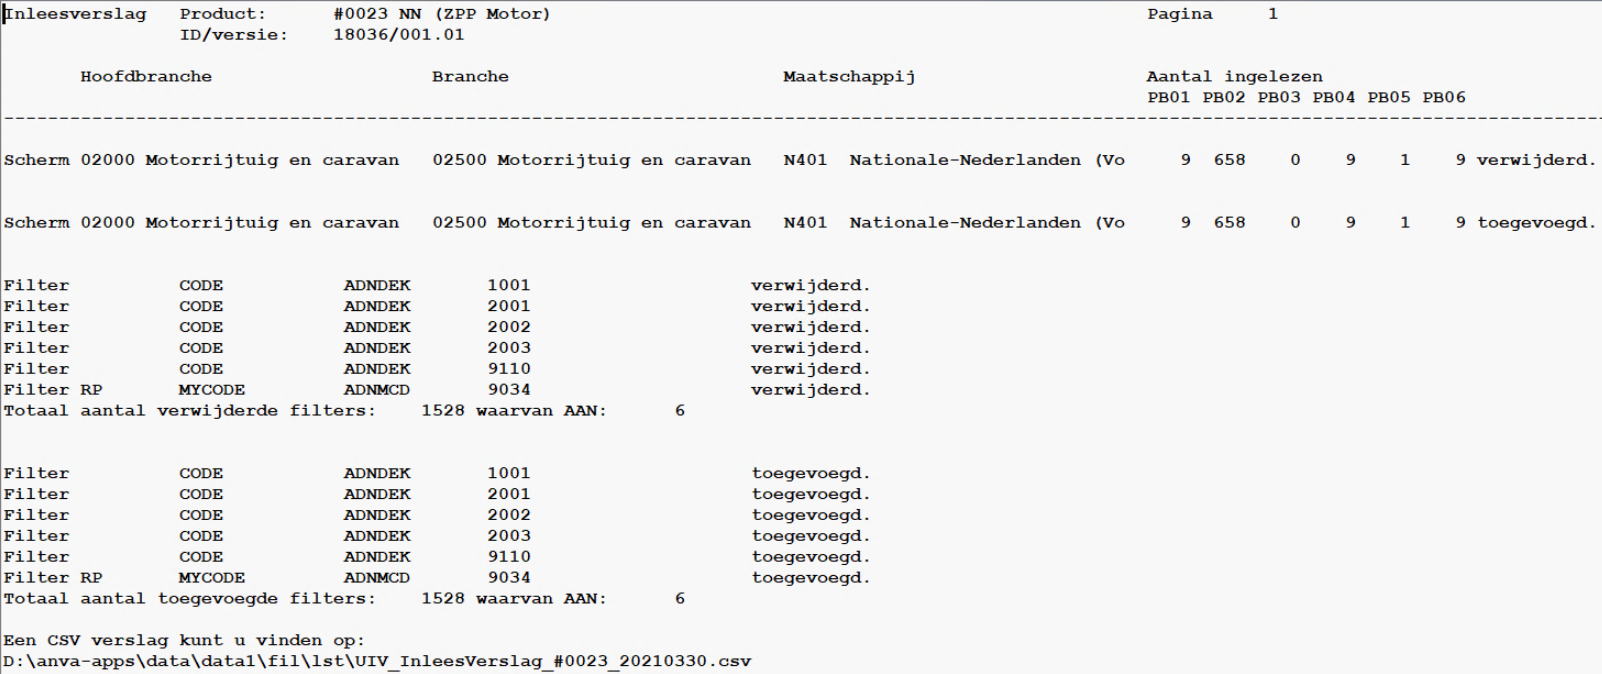
Task: Click the ID/versie value 18036/001.01
Action: pos(398,35)
